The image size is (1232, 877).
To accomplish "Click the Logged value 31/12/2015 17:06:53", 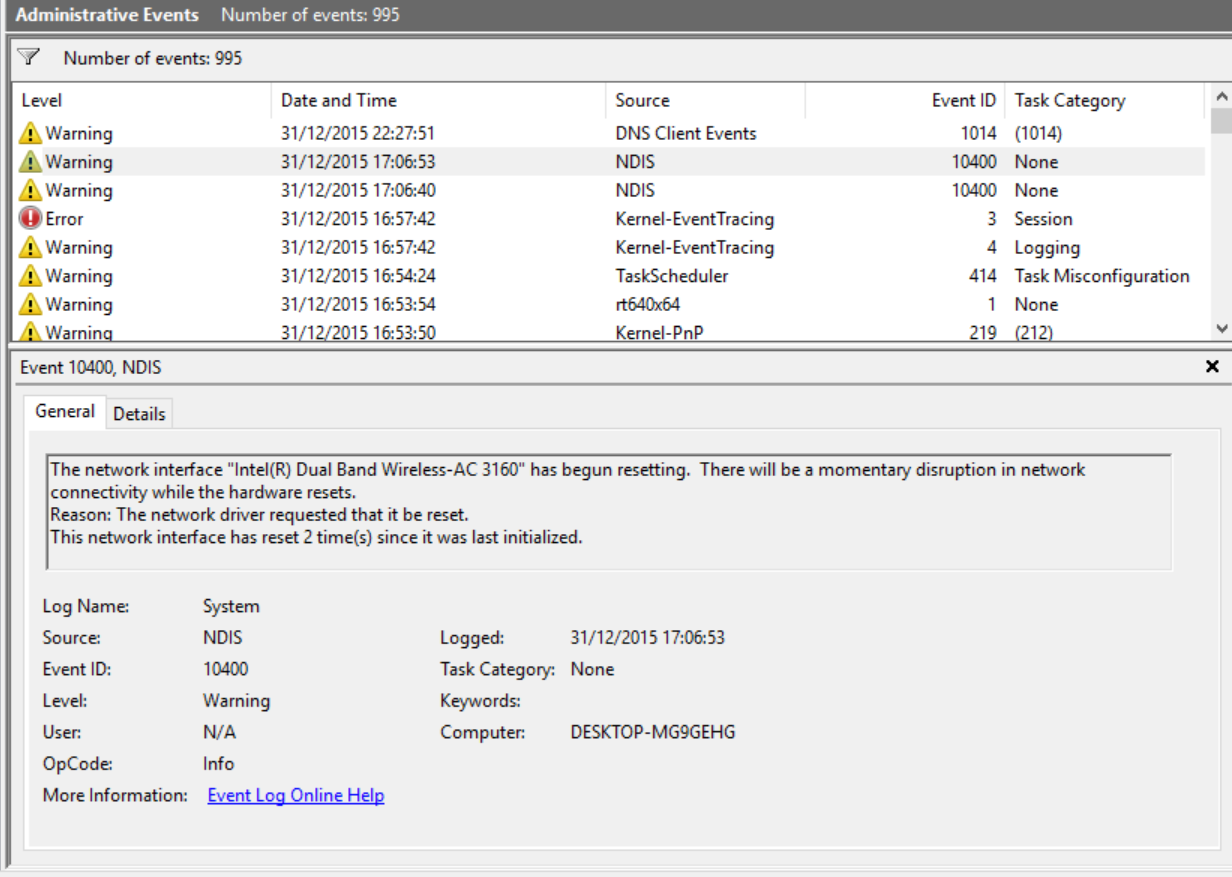I will tap(648, 638).
